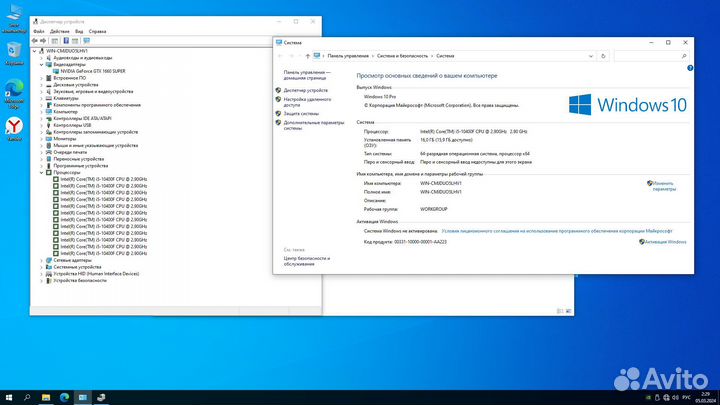Open Диспетчер устройств sidebar link
The height and width of the screenshot is (405, 720).
(x=305, y=90)
